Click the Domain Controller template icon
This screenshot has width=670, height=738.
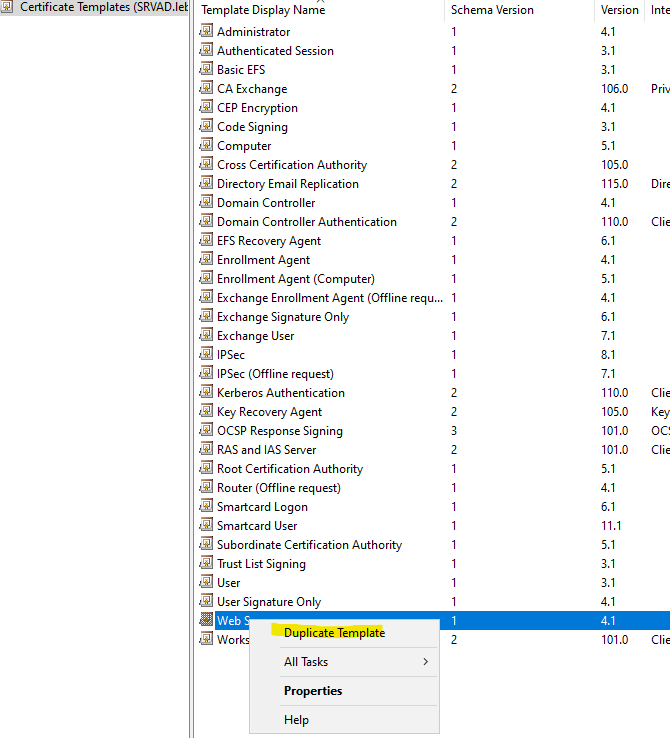207,203
